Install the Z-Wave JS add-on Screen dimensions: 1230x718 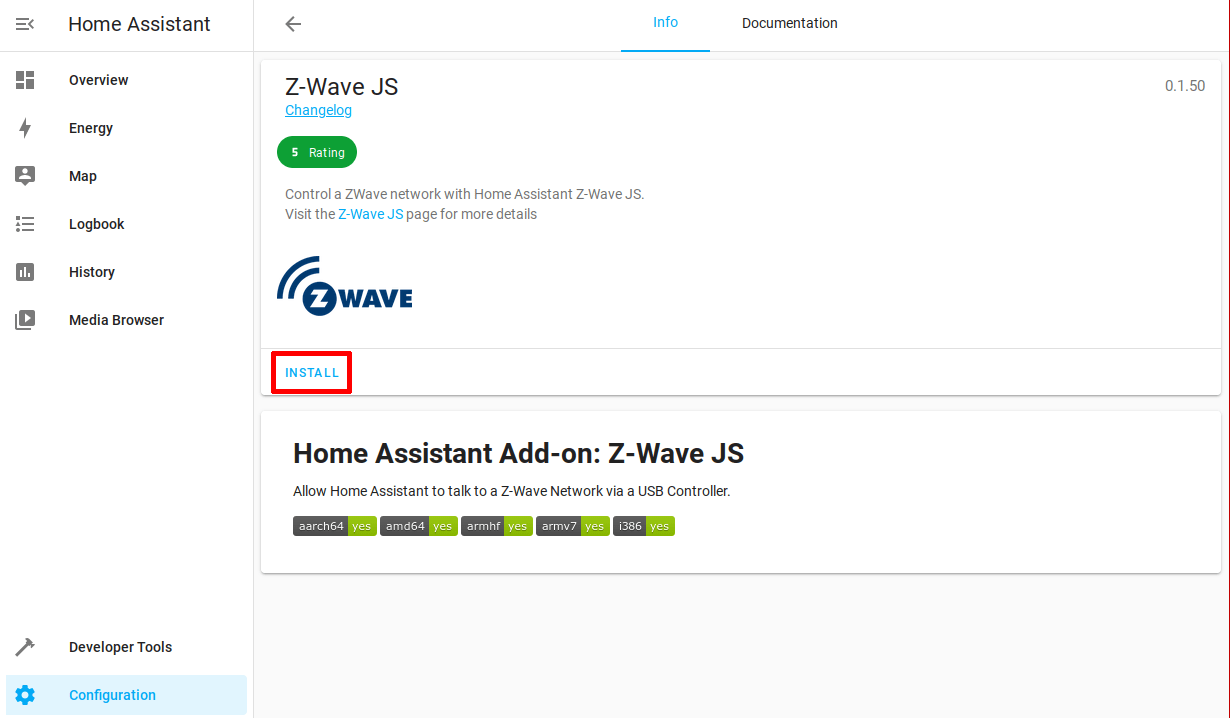[312, 373]
